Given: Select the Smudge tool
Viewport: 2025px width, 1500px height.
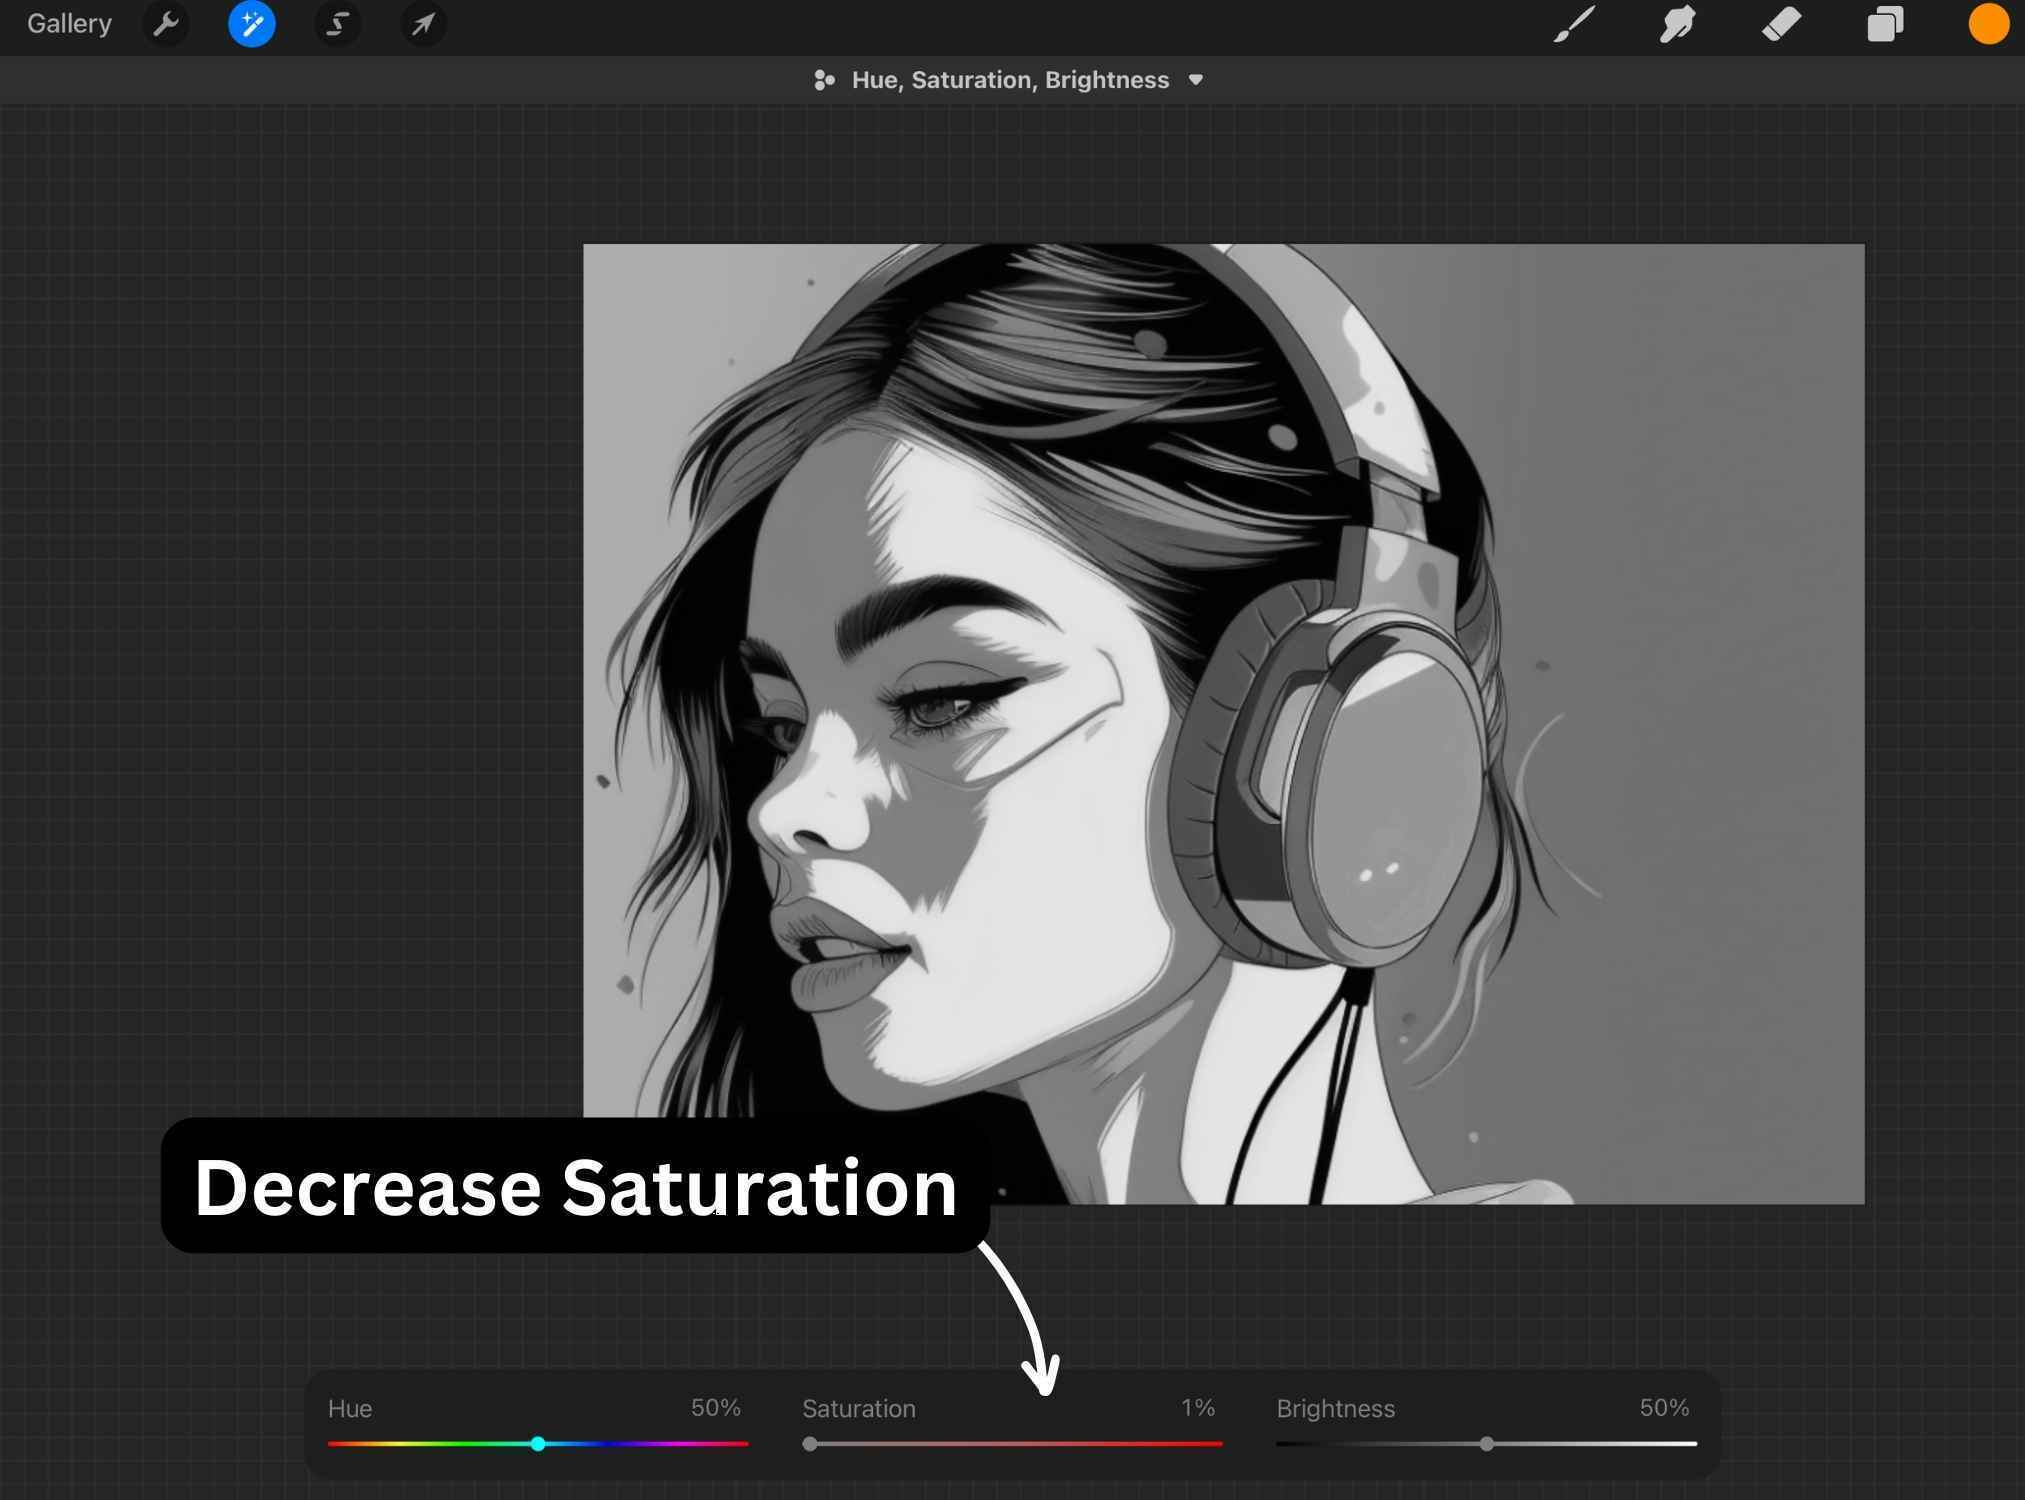Looking at the screenshot, I should pyautogui.click(x=1677, y=24).
